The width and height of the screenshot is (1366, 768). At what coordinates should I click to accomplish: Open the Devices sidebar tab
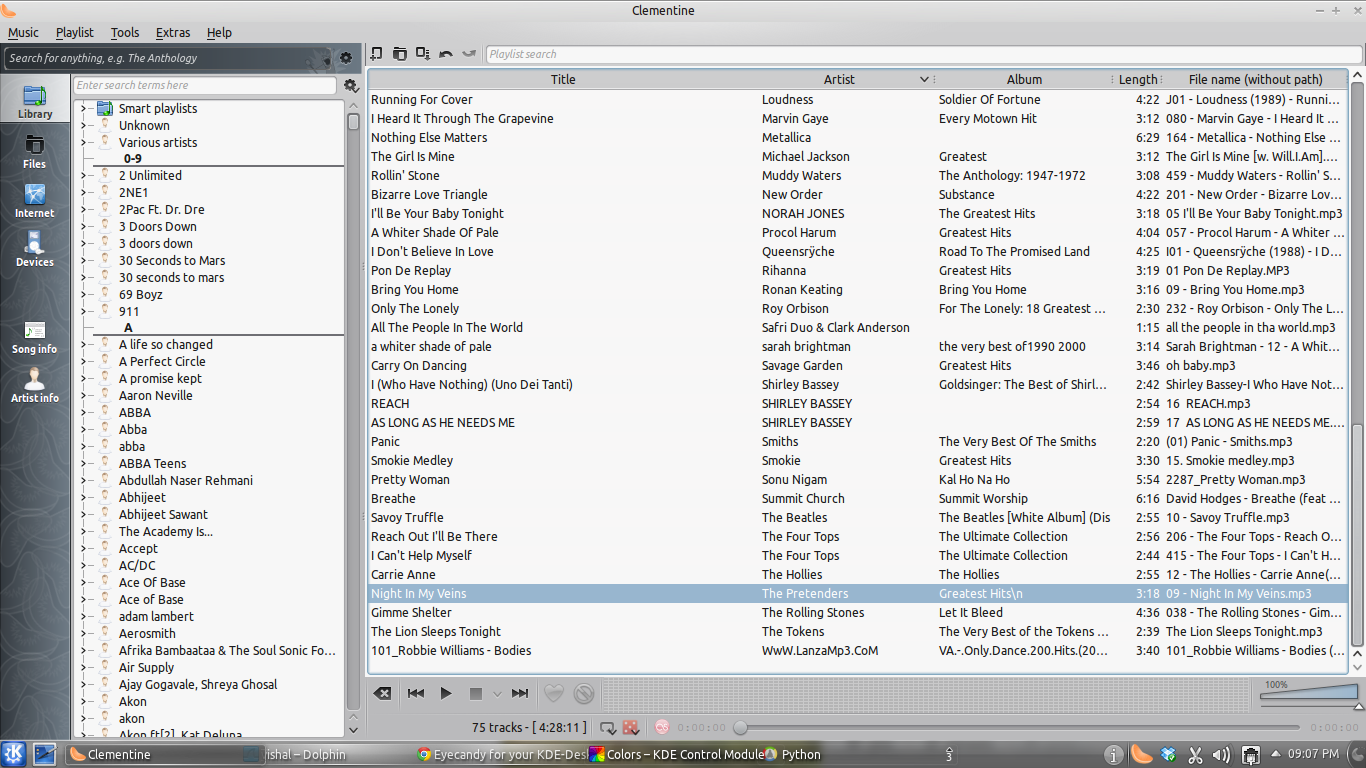click(x=35, y=250)
